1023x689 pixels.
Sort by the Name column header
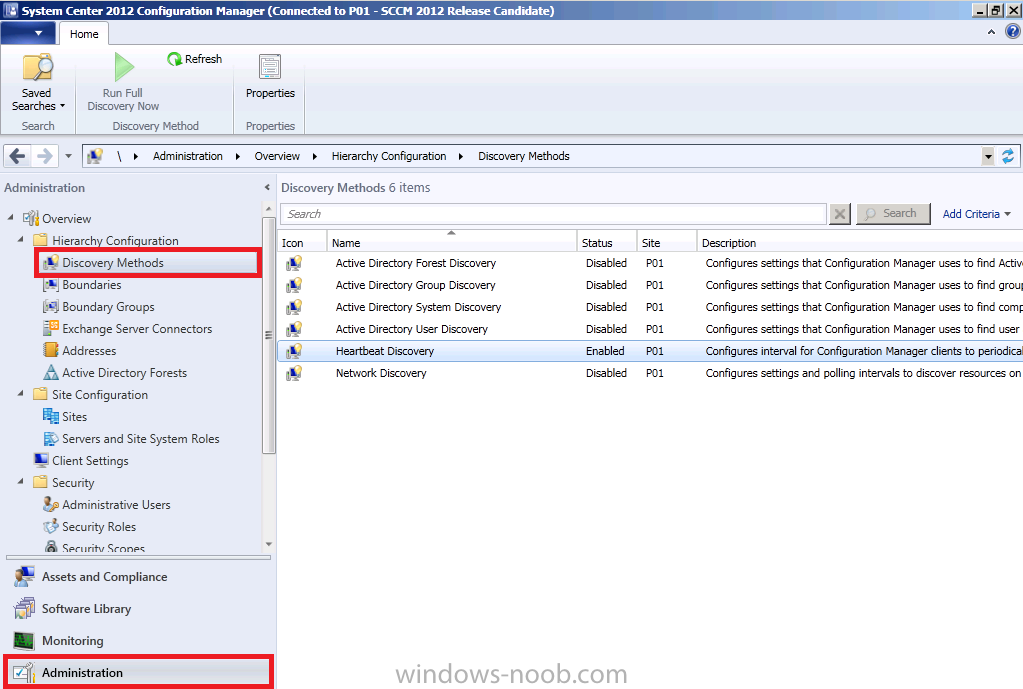coord(451,242)
